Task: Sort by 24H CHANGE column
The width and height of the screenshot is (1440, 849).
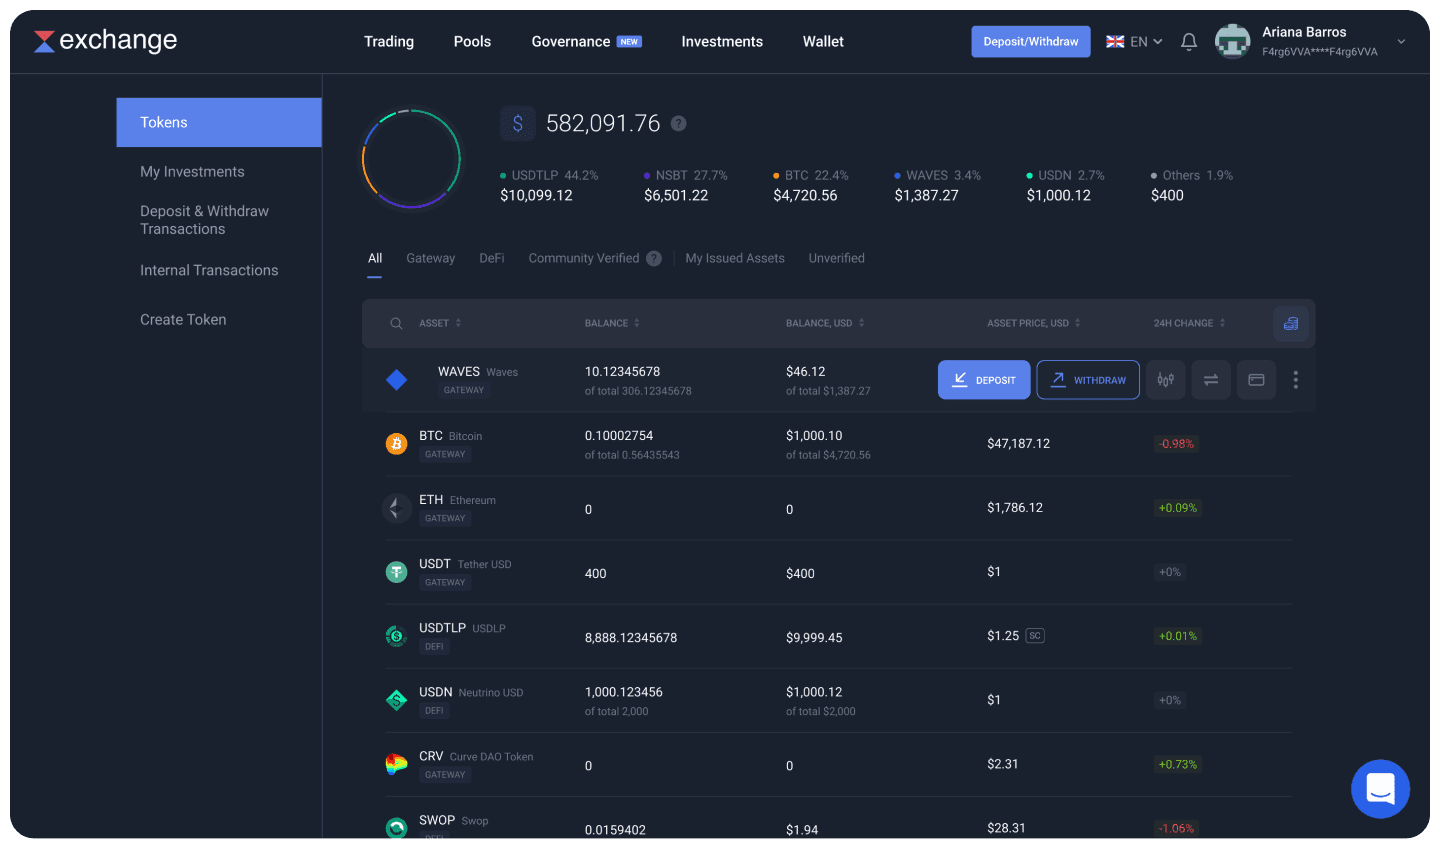Action: 1190,323
